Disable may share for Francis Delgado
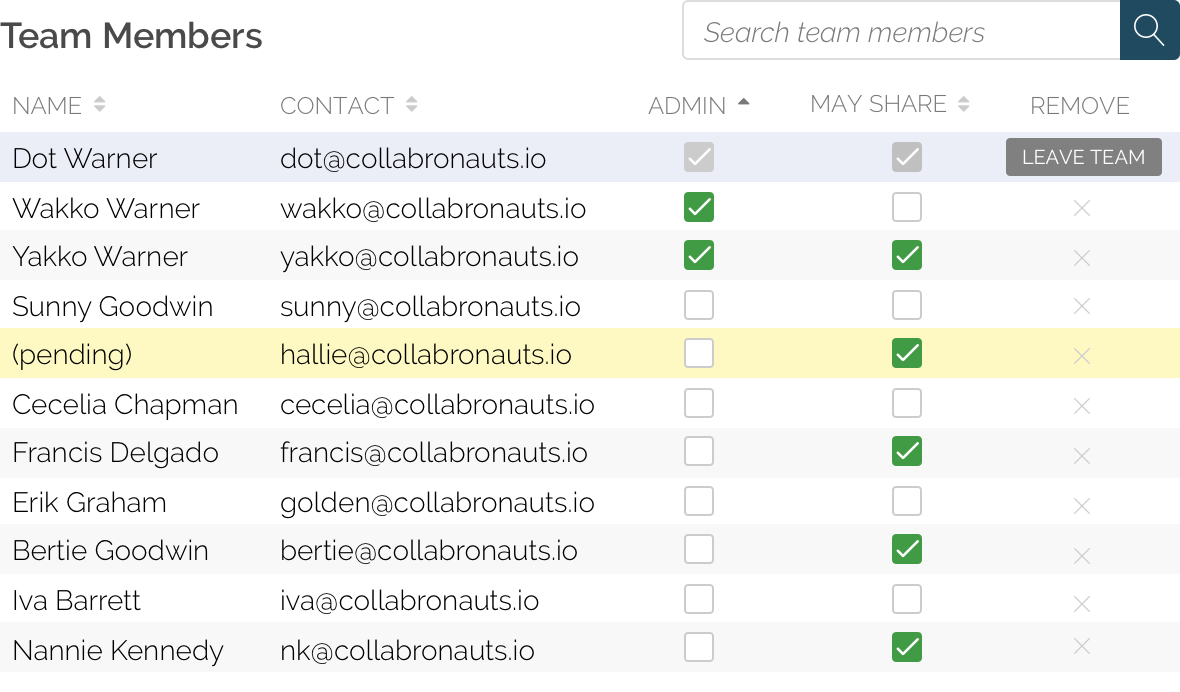This screenshot has width=1180, height=692. tap(906, 452)
